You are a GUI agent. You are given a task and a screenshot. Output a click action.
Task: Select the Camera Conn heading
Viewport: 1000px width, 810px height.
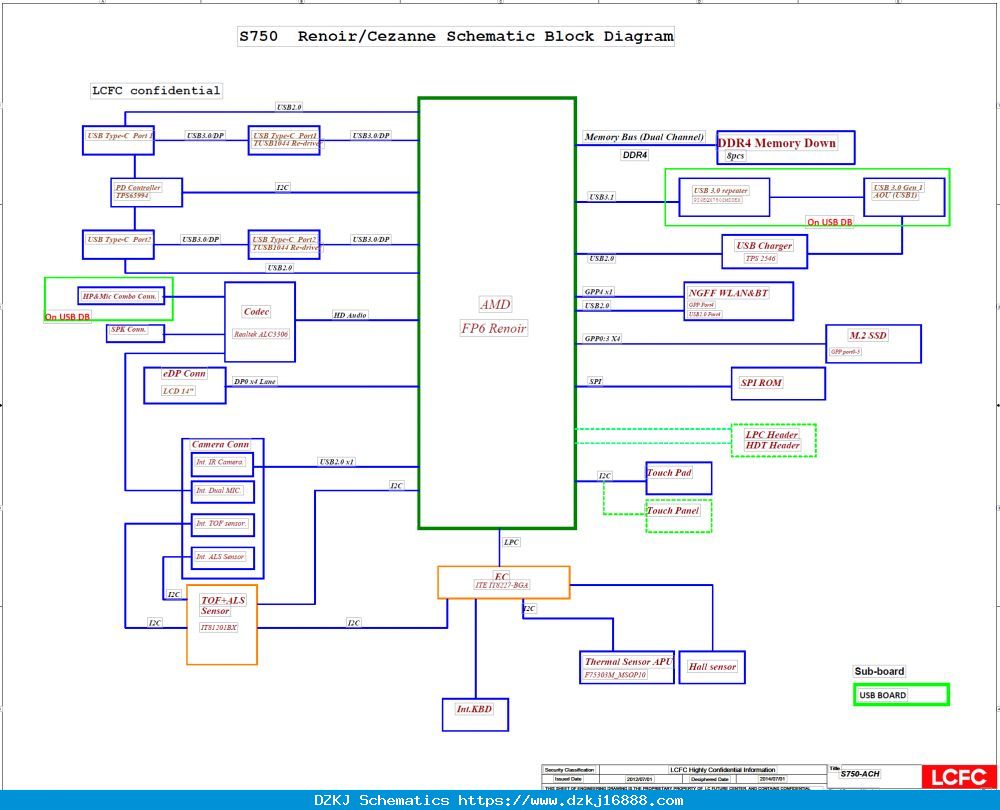(x=221, y=445)
